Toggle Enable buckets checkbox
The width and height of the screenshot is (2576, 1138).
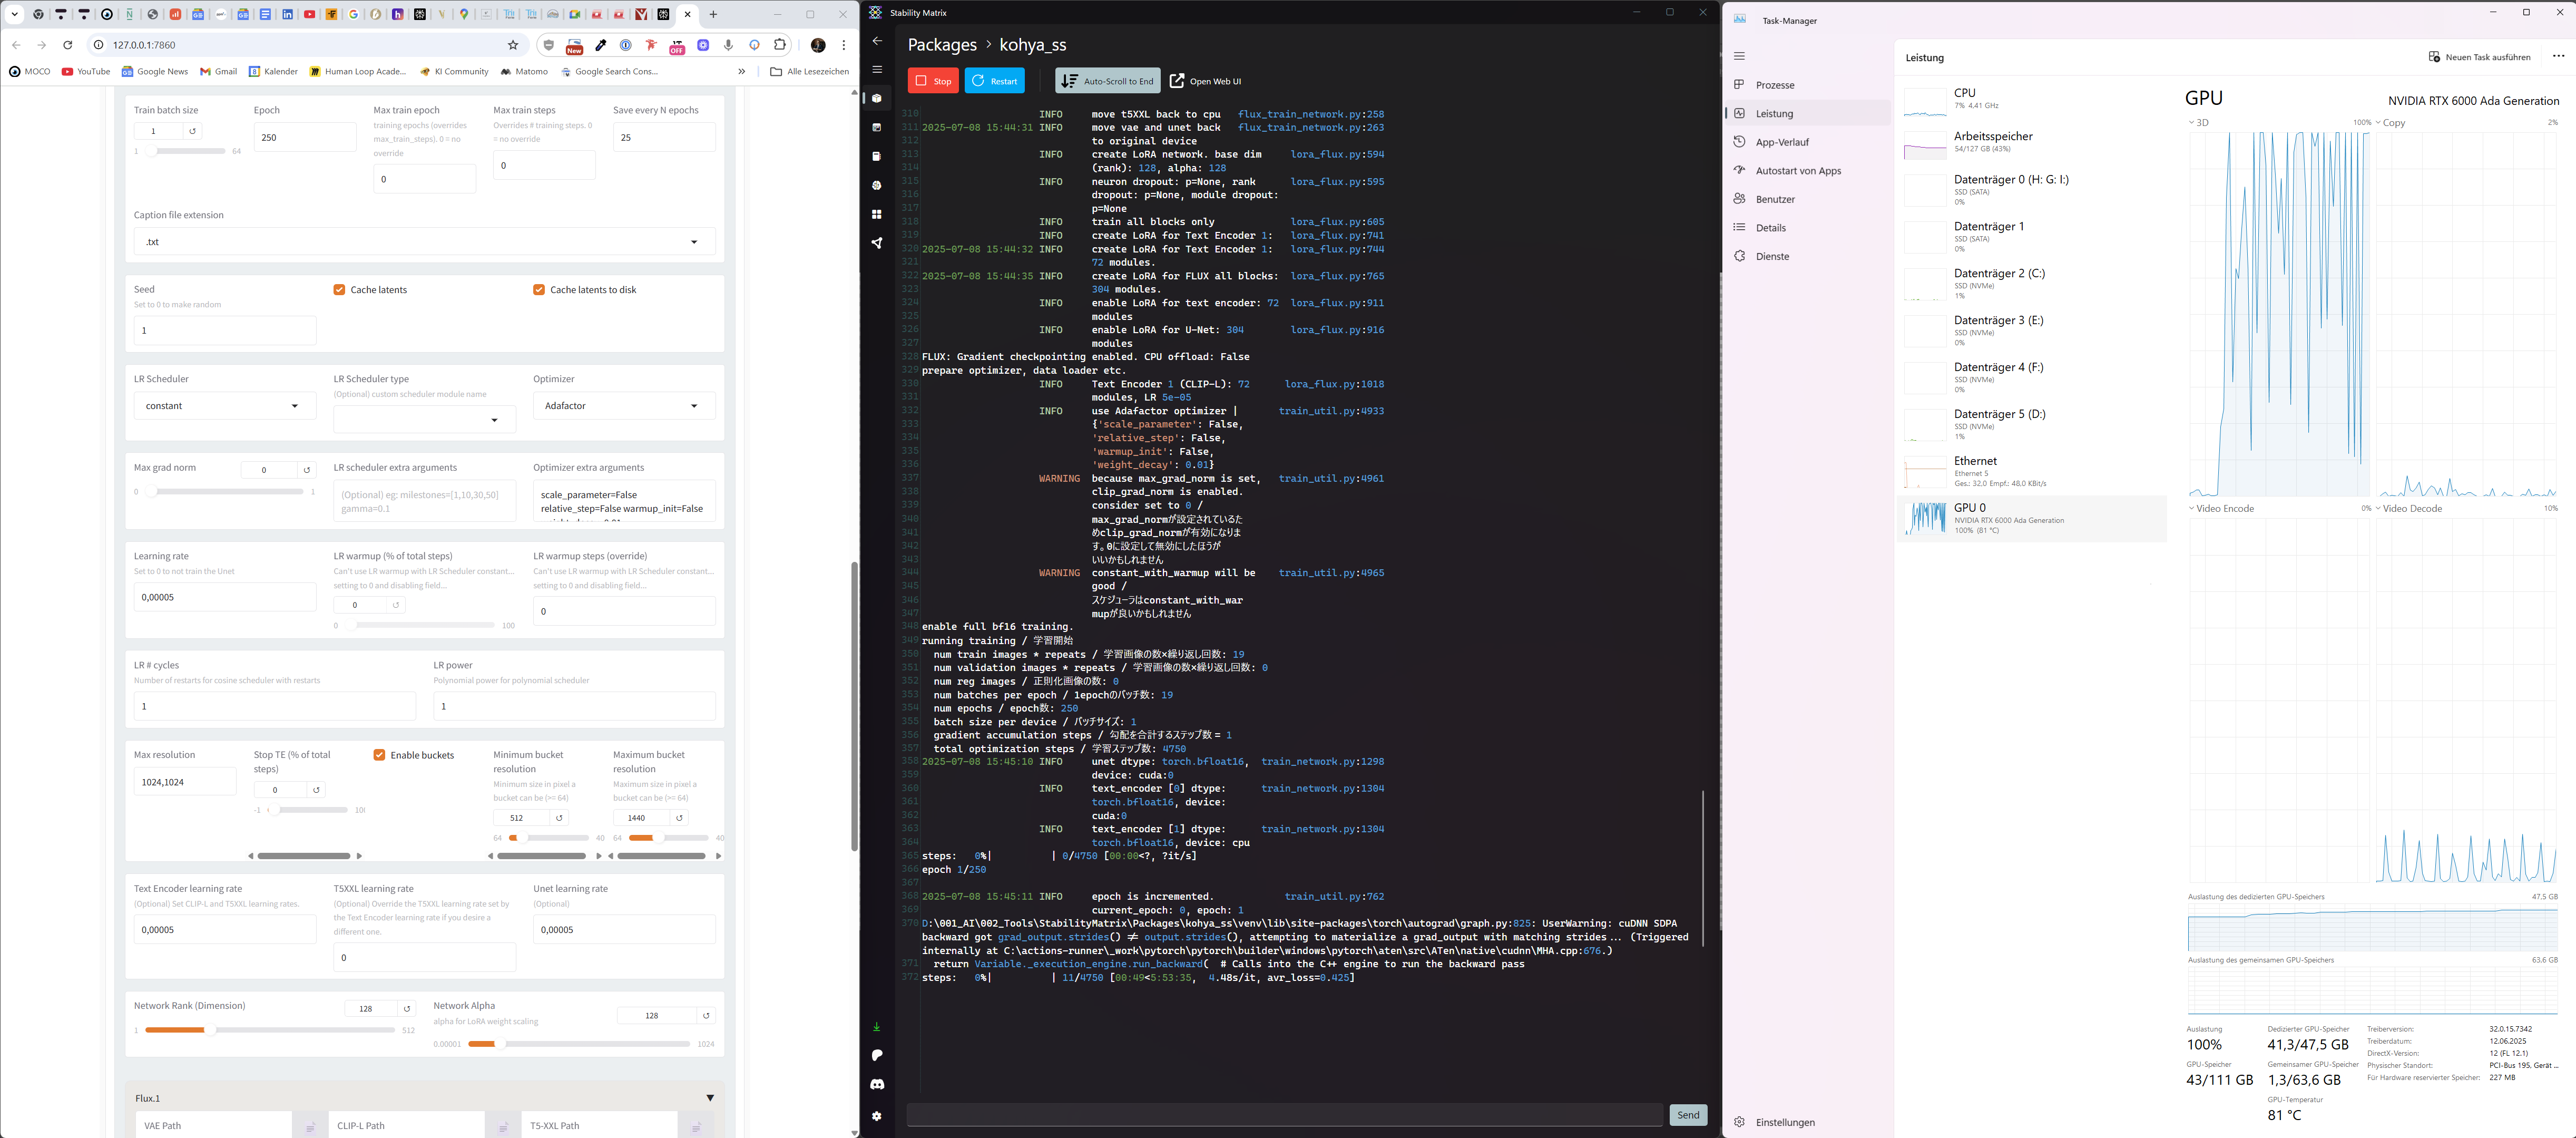[379, 755]
